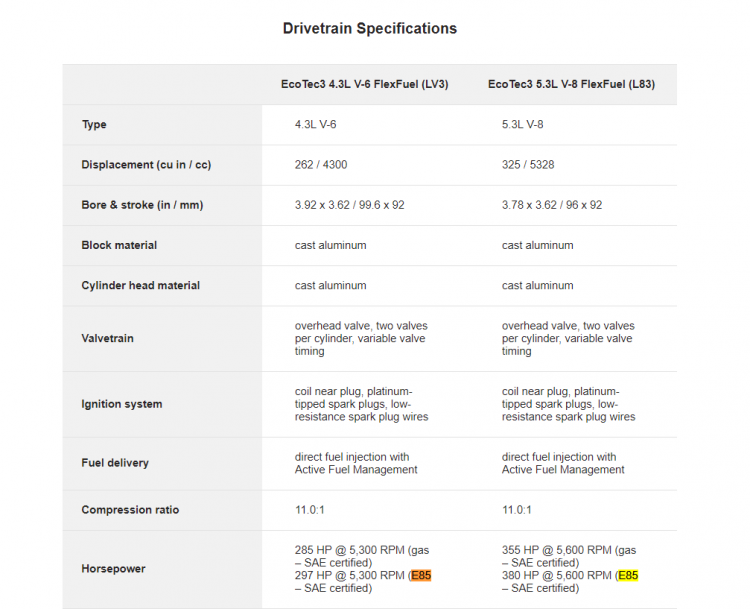Click the yellow-highlighted E85 text
Screen dimensions: 750x609
pos(628,576)
